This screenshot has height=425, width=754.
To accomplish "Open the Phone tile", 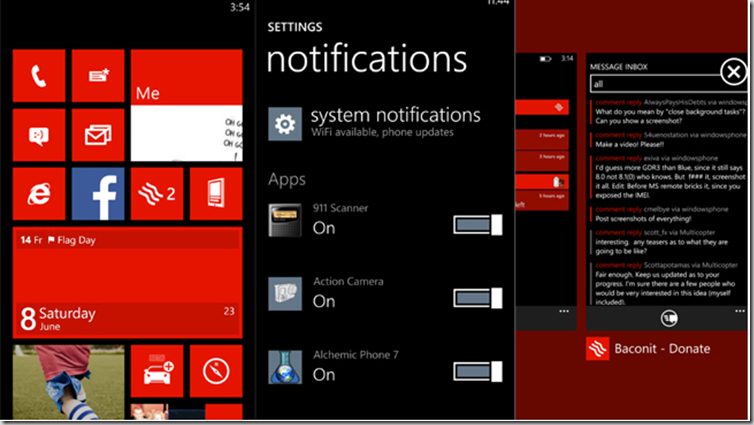I will tap(39, 75).
